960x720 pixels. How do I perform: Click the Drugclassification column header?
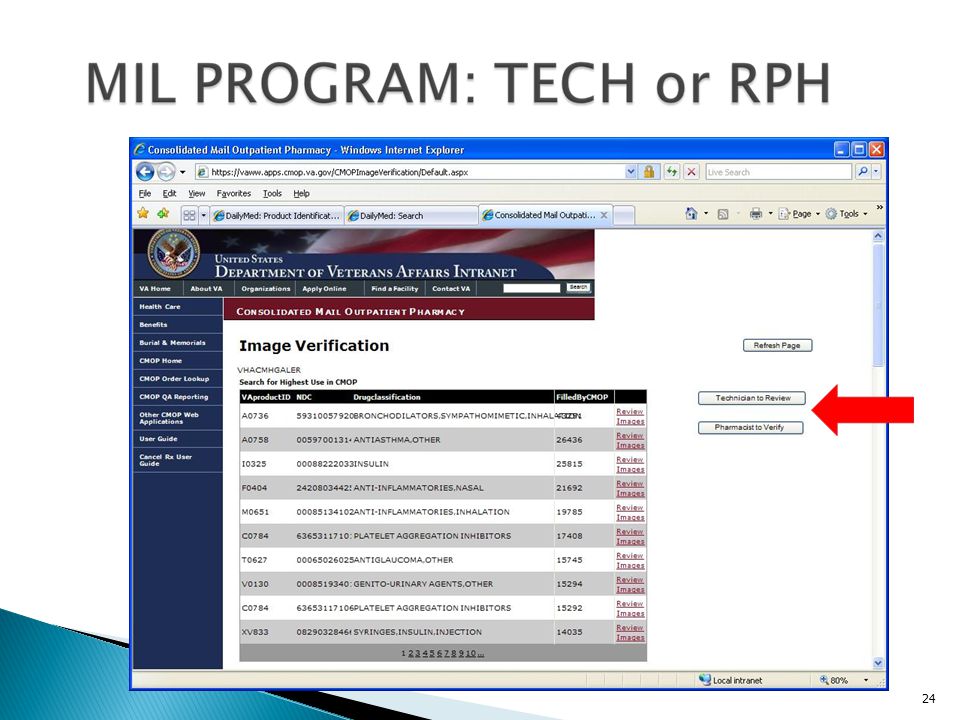(x=386, y=397)
